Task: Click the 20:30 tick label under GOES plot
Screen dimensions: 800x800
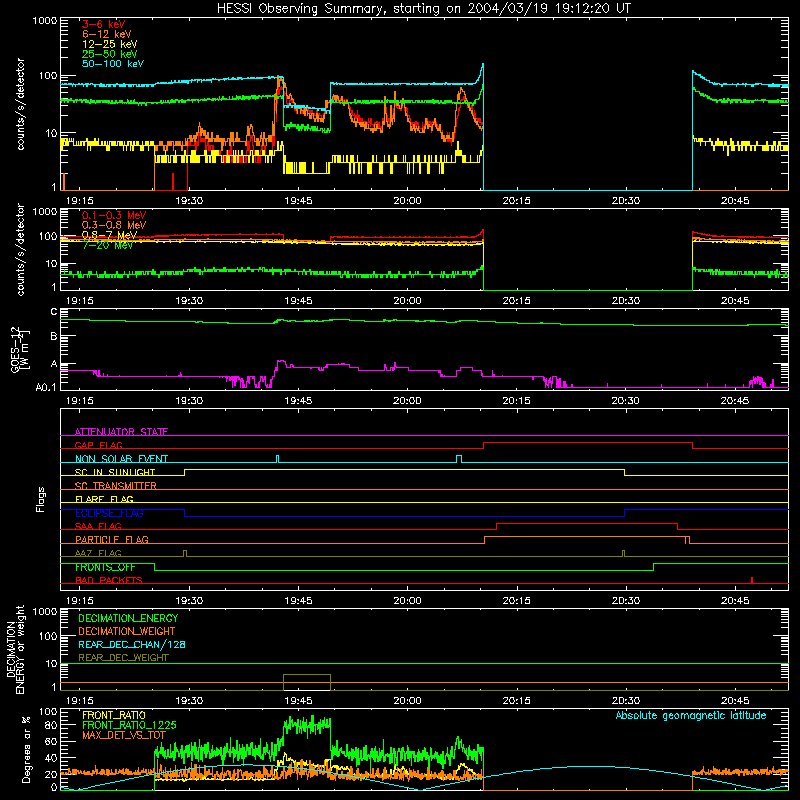Action: coord(626,401)
